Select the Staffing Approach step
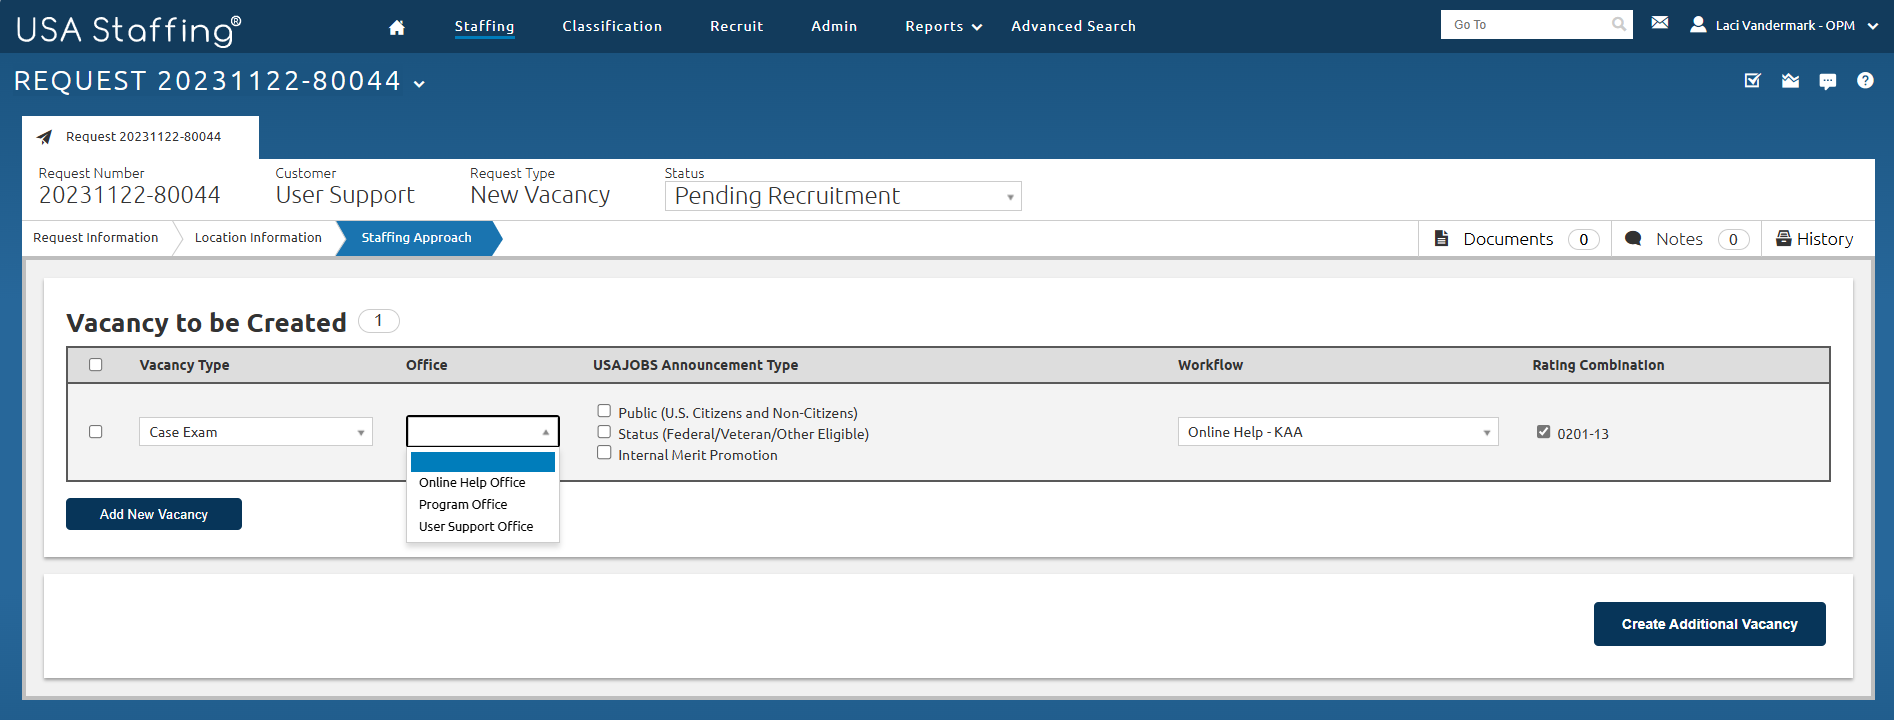1894x720 pixels. click(x=417, y=238)
